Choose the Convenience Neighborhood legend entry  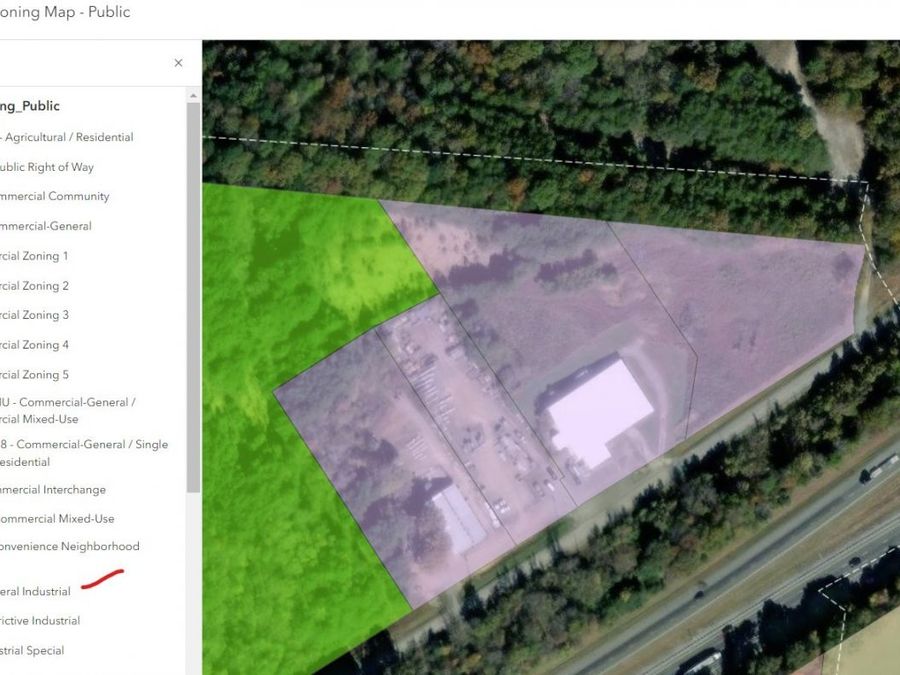[x=70, y=546]
